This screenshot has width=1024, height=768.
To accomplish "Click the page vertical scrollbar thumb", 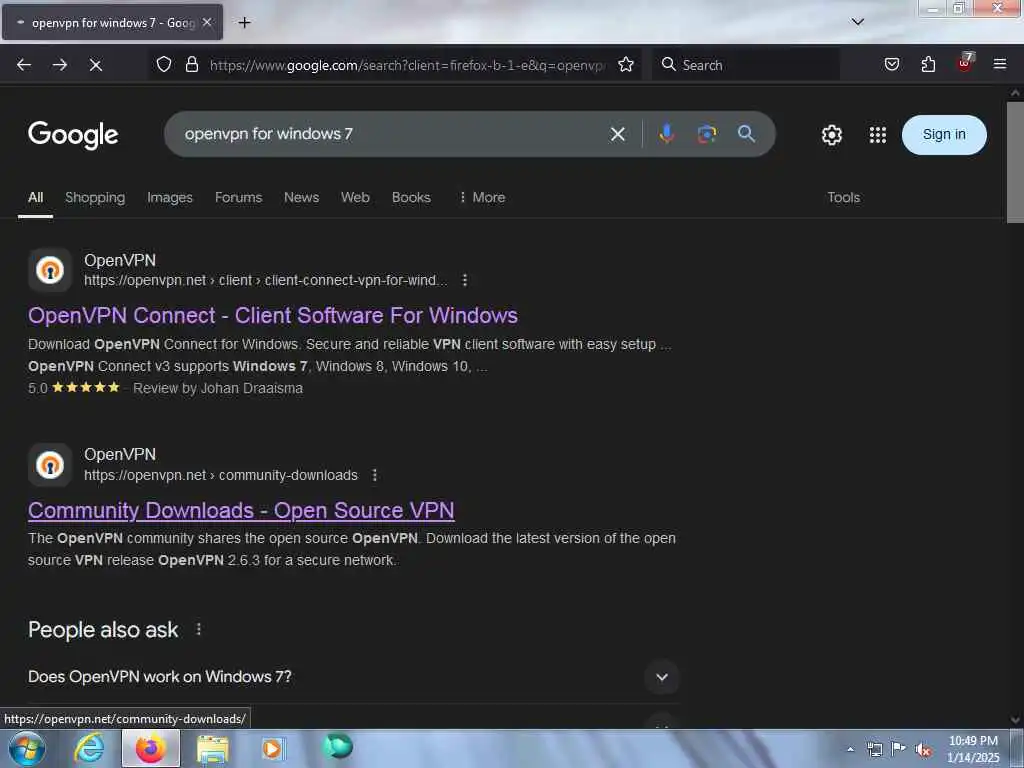I will pos(1015,162).
